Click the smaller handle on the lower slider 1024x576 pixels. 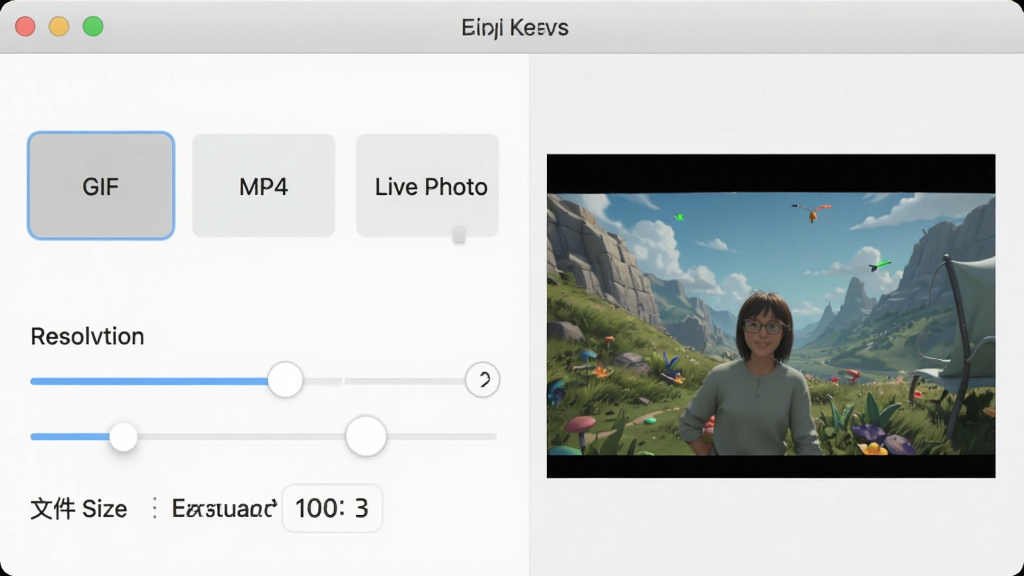tap(123, 436)
